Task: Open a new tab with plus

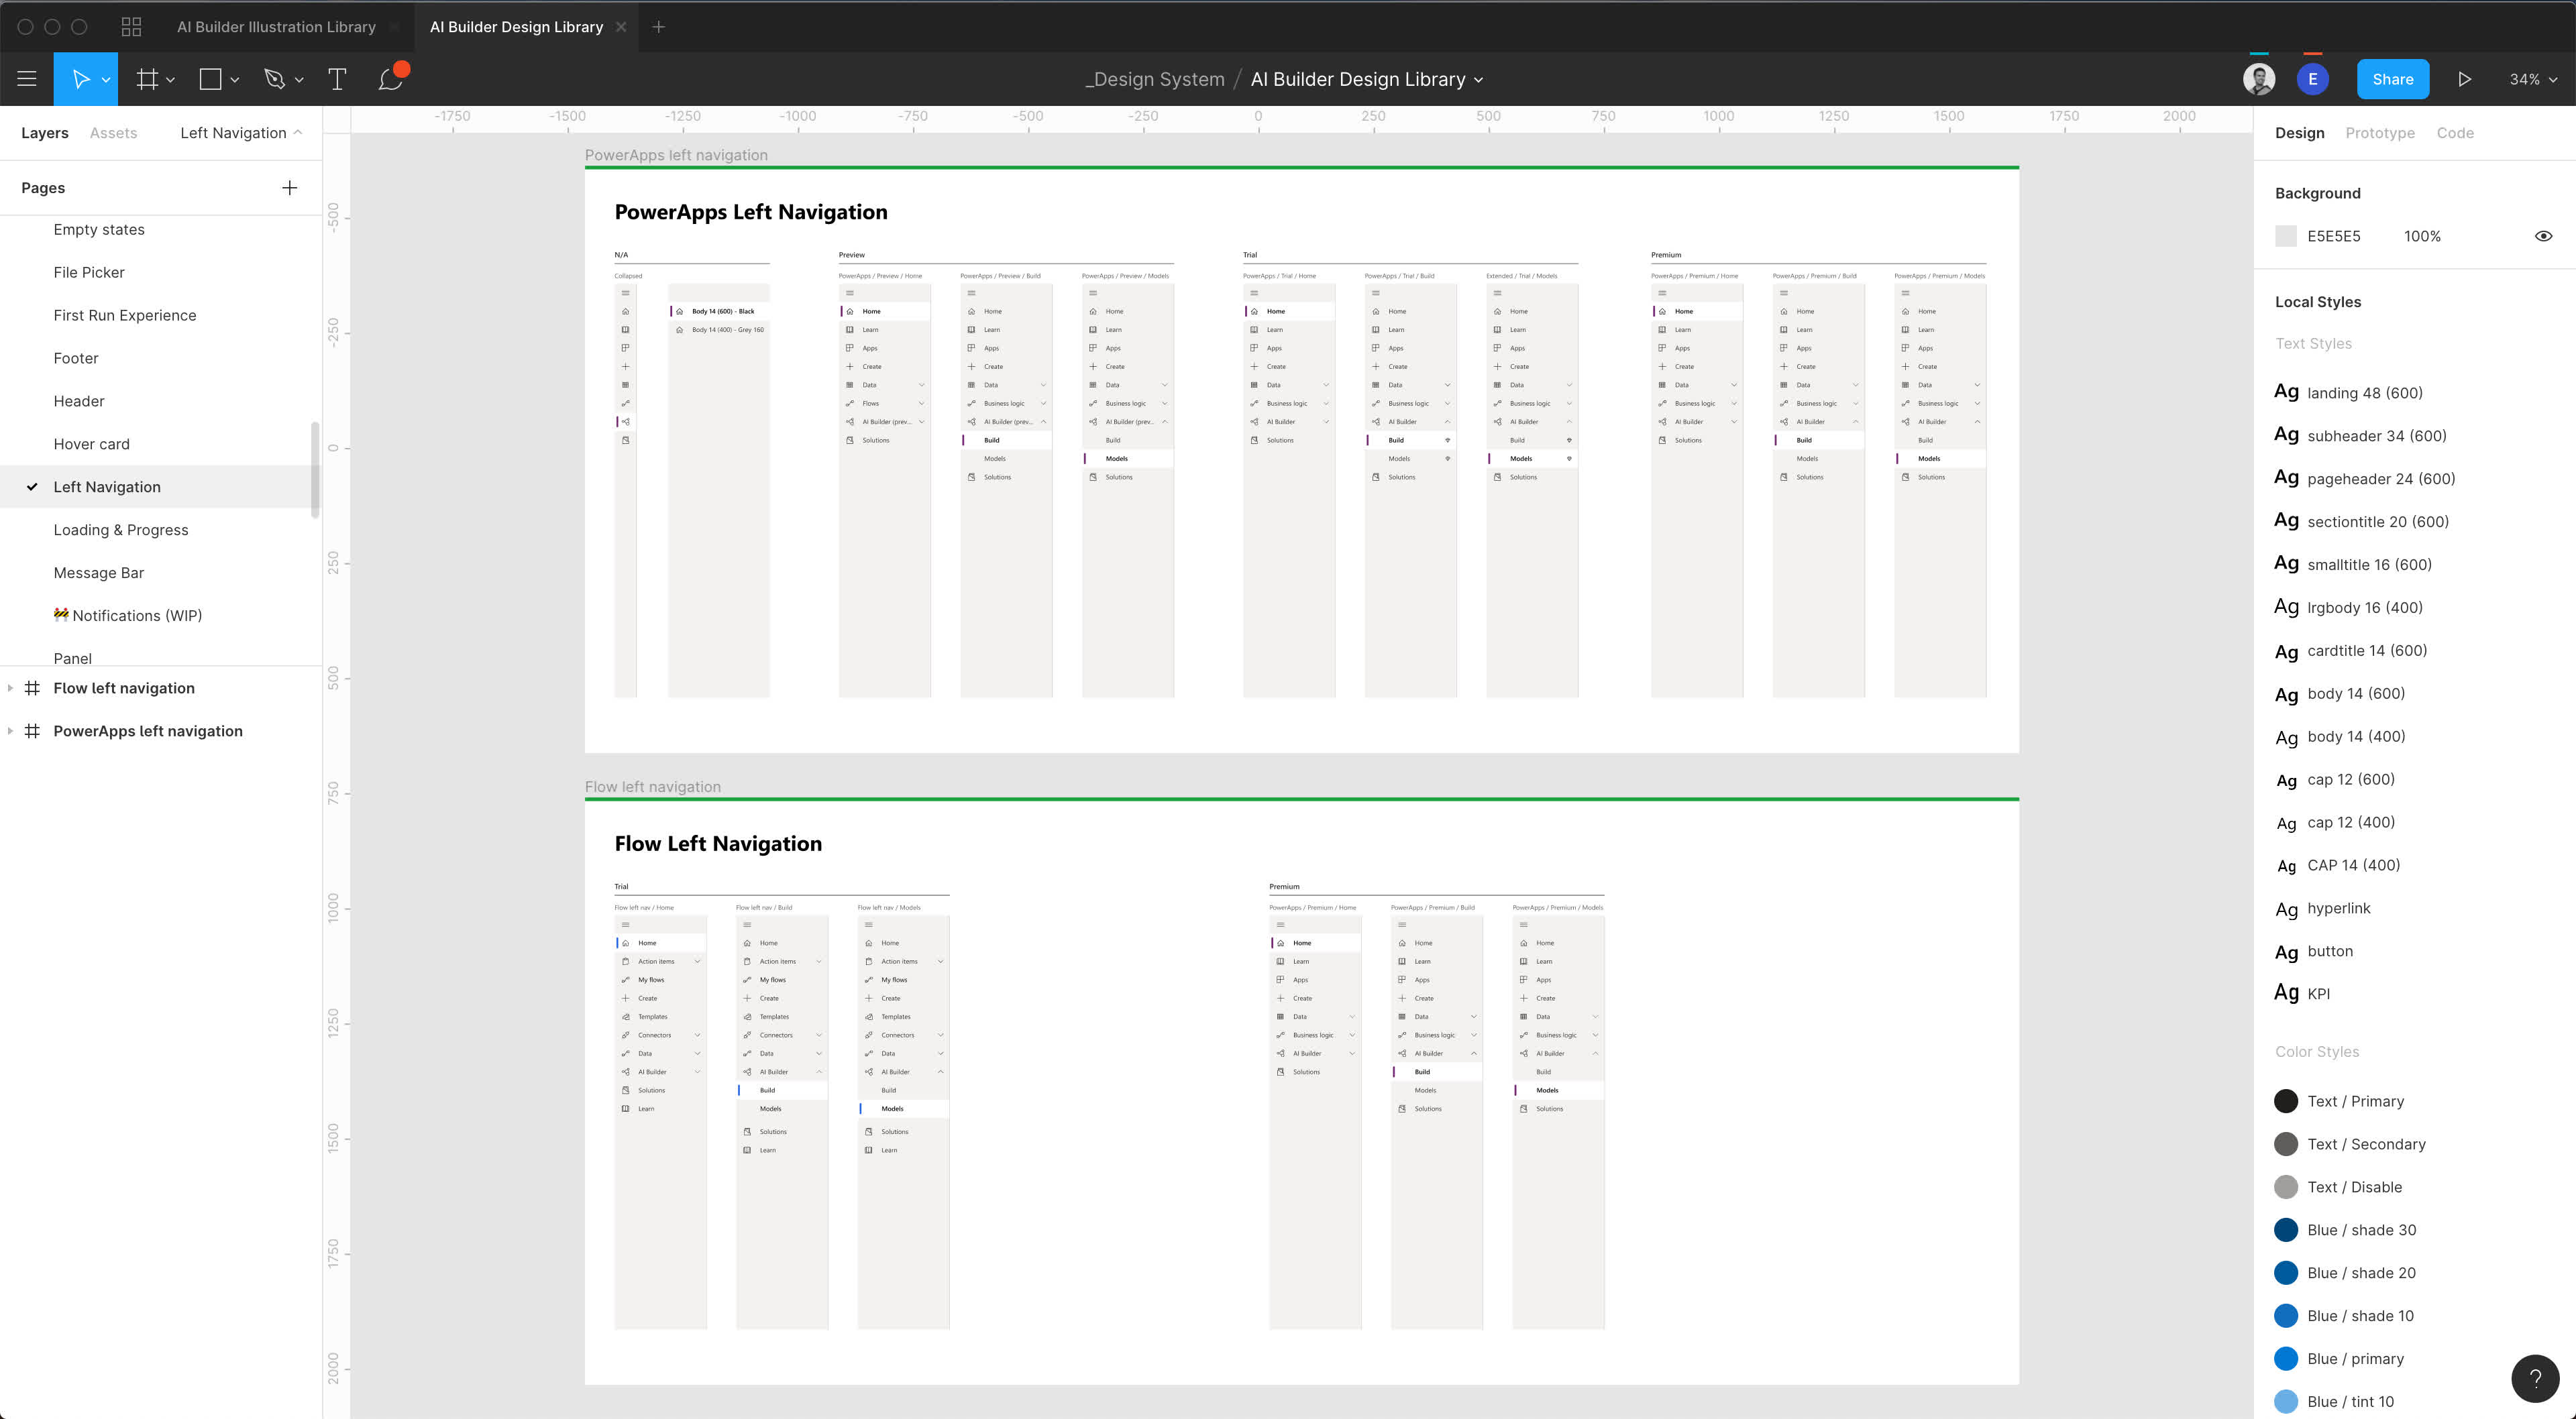Action: coord(658,27)
